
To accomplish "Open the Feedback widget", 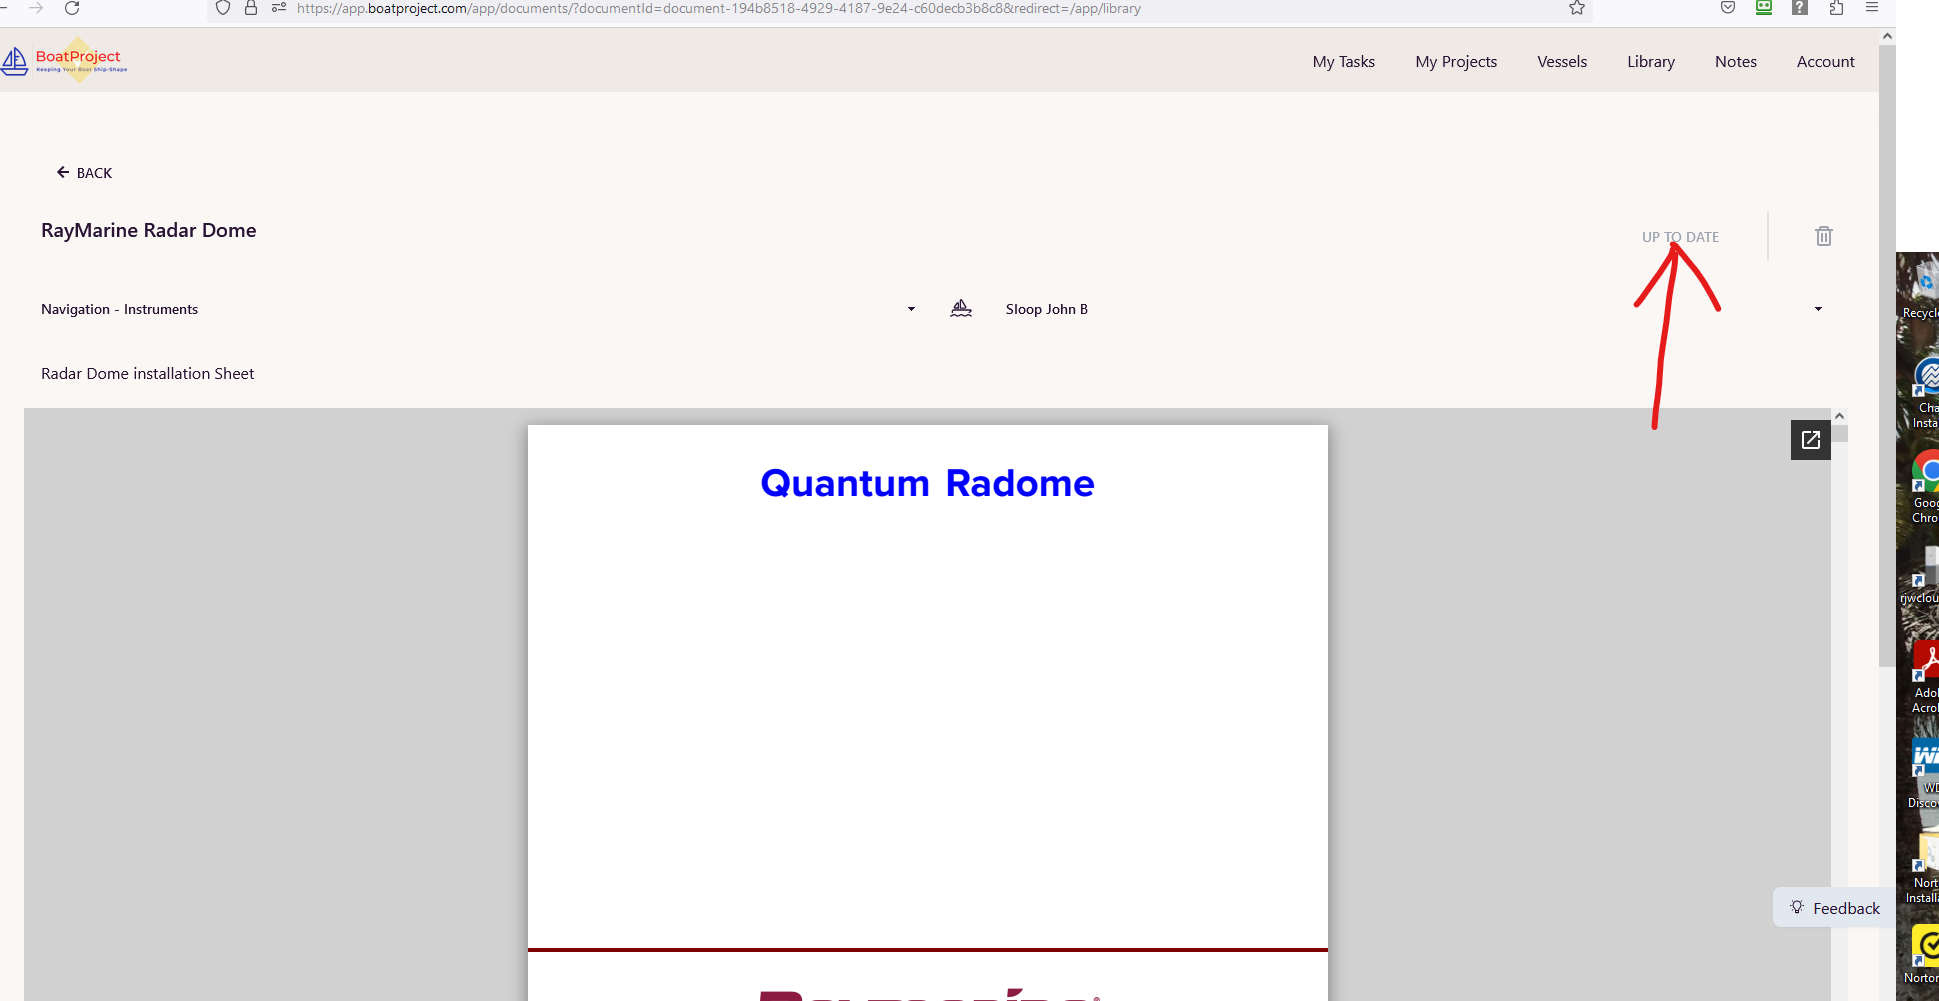I will 1834,908.
